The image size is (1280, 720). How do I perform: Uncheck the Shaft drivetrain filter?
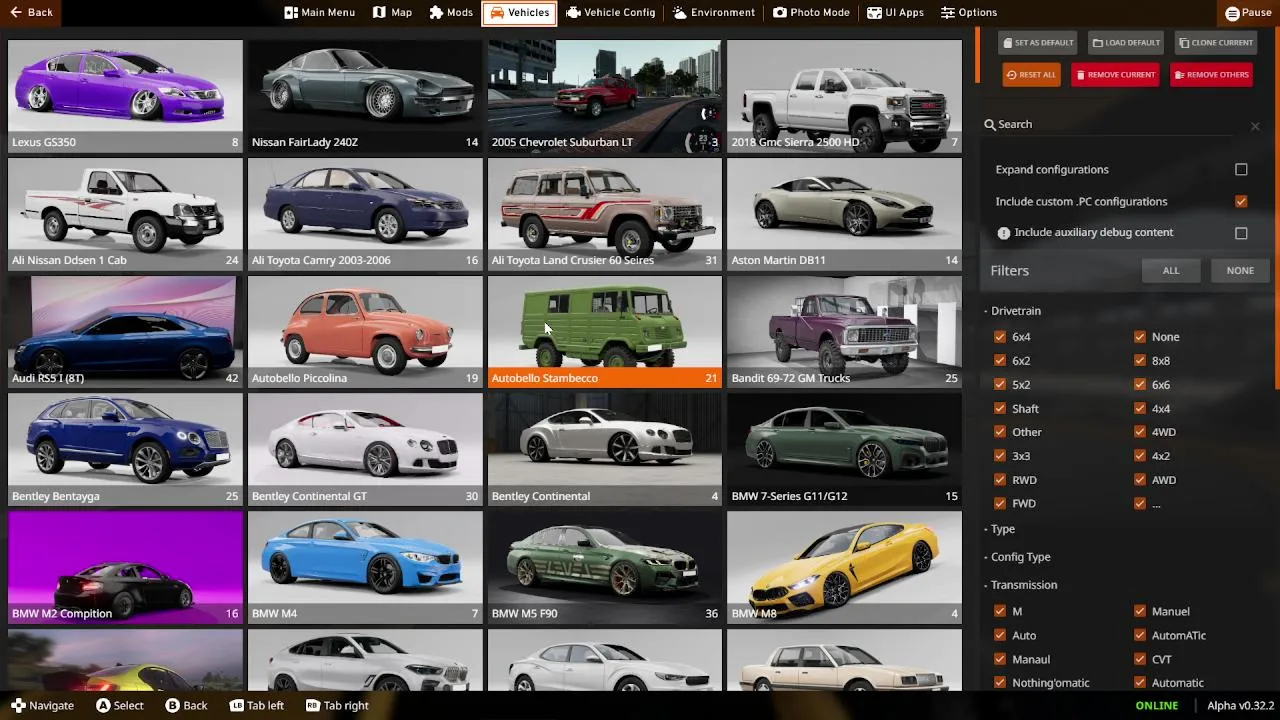coord(1000,409)
